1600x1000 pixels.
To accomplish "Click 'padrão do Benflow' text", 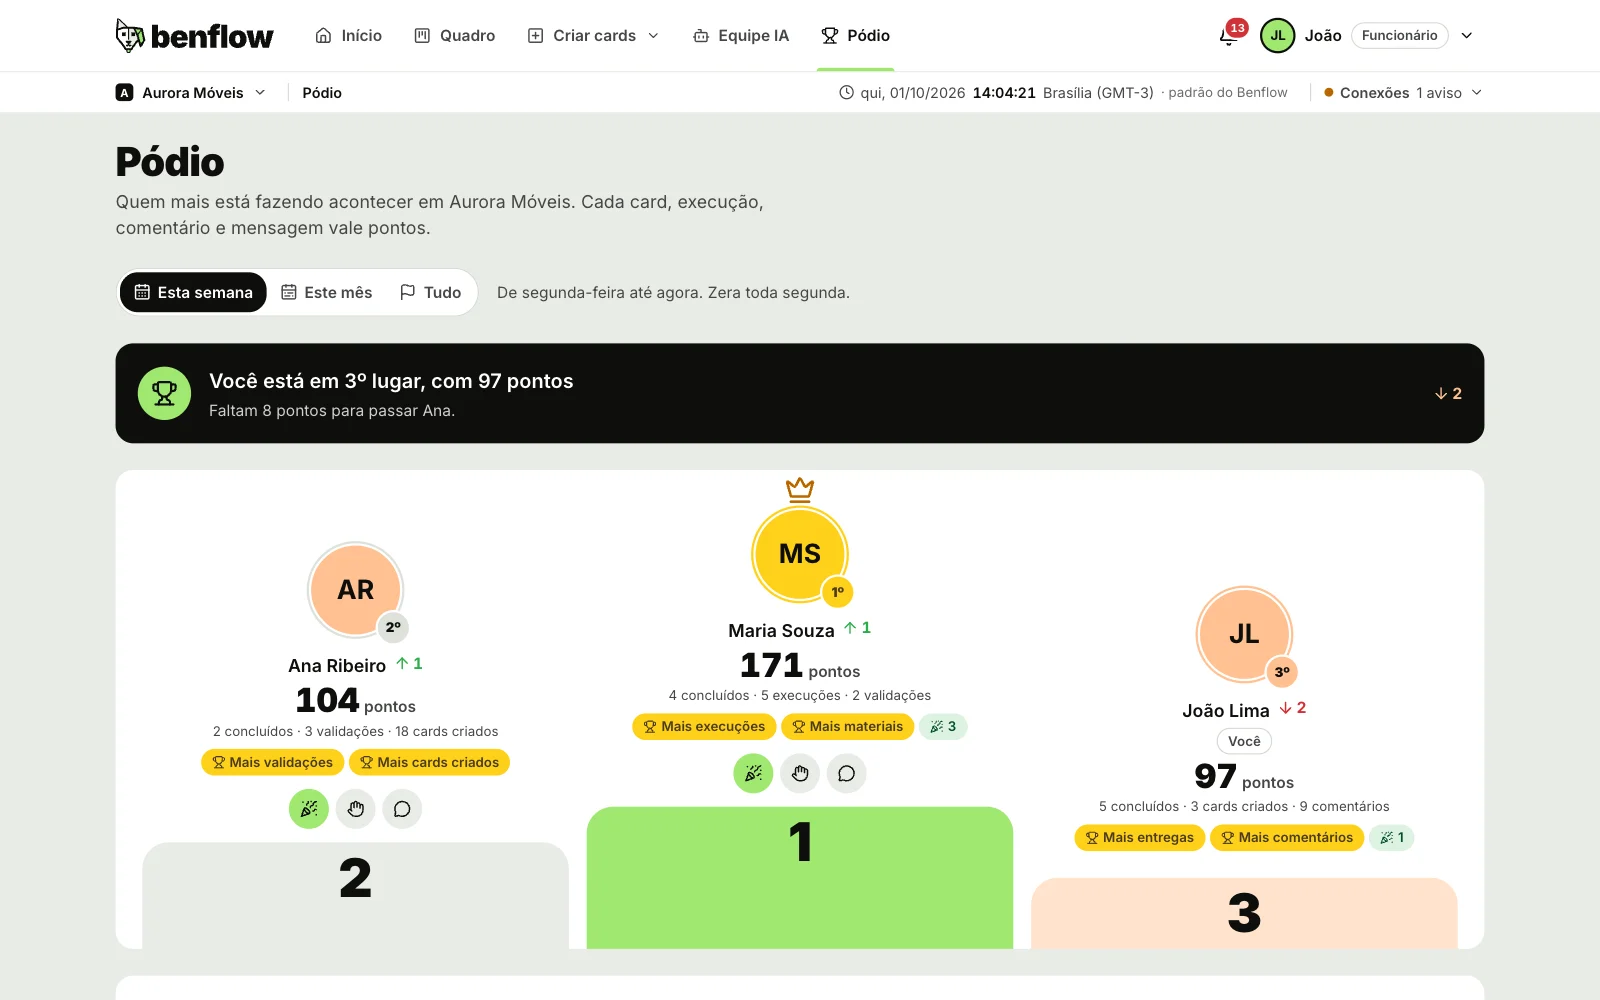I will click(x=1228, y=92).
